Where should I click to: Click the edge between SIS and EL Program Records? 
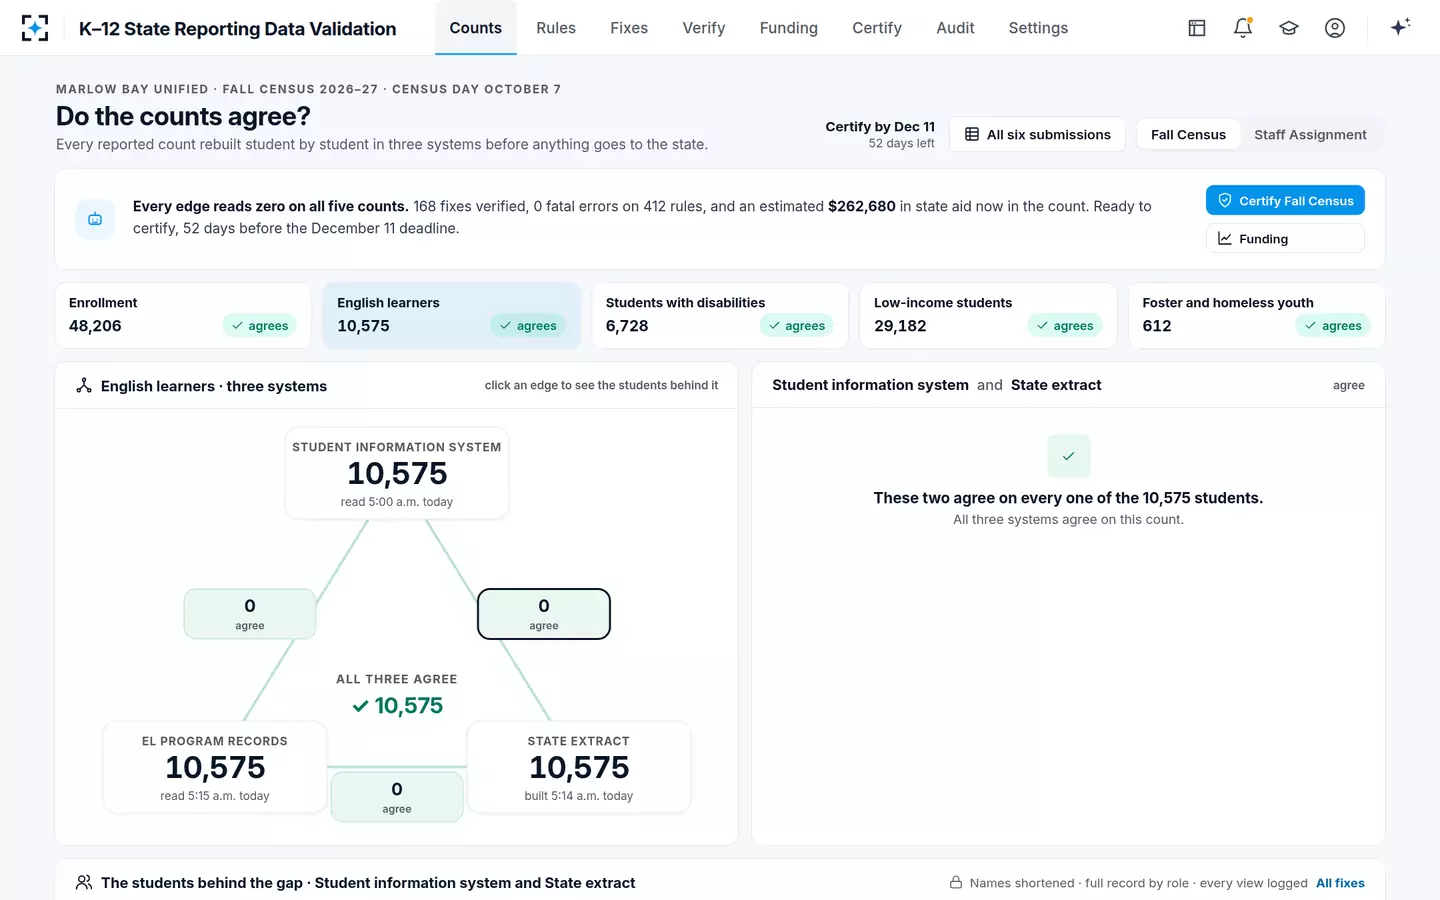pyautogui.click(x=250, y=614)
